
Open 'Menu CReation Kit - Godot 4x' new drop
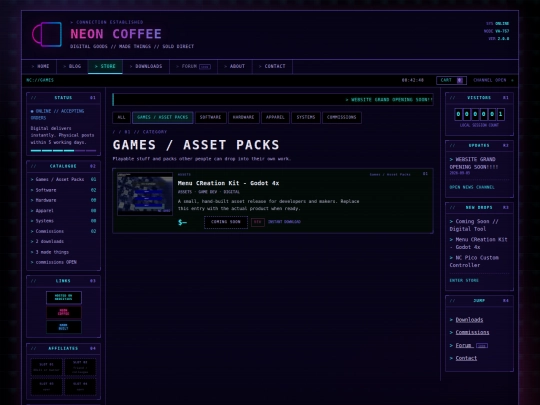[x=478, y=243]
